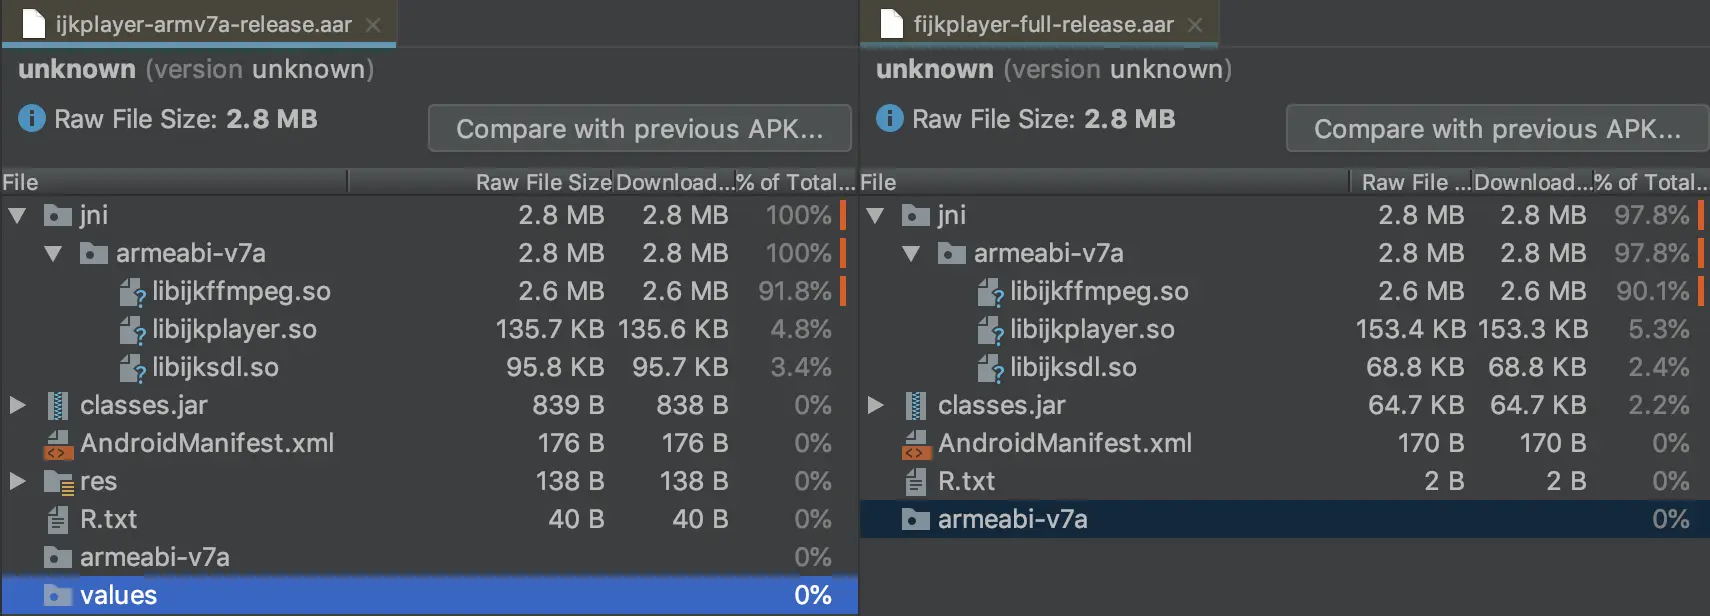The width and height of the screenshot is (1710, 616).
Task: Click R.txt file icon in right panel
Action: pyautogui.click(x=915, y=482)
